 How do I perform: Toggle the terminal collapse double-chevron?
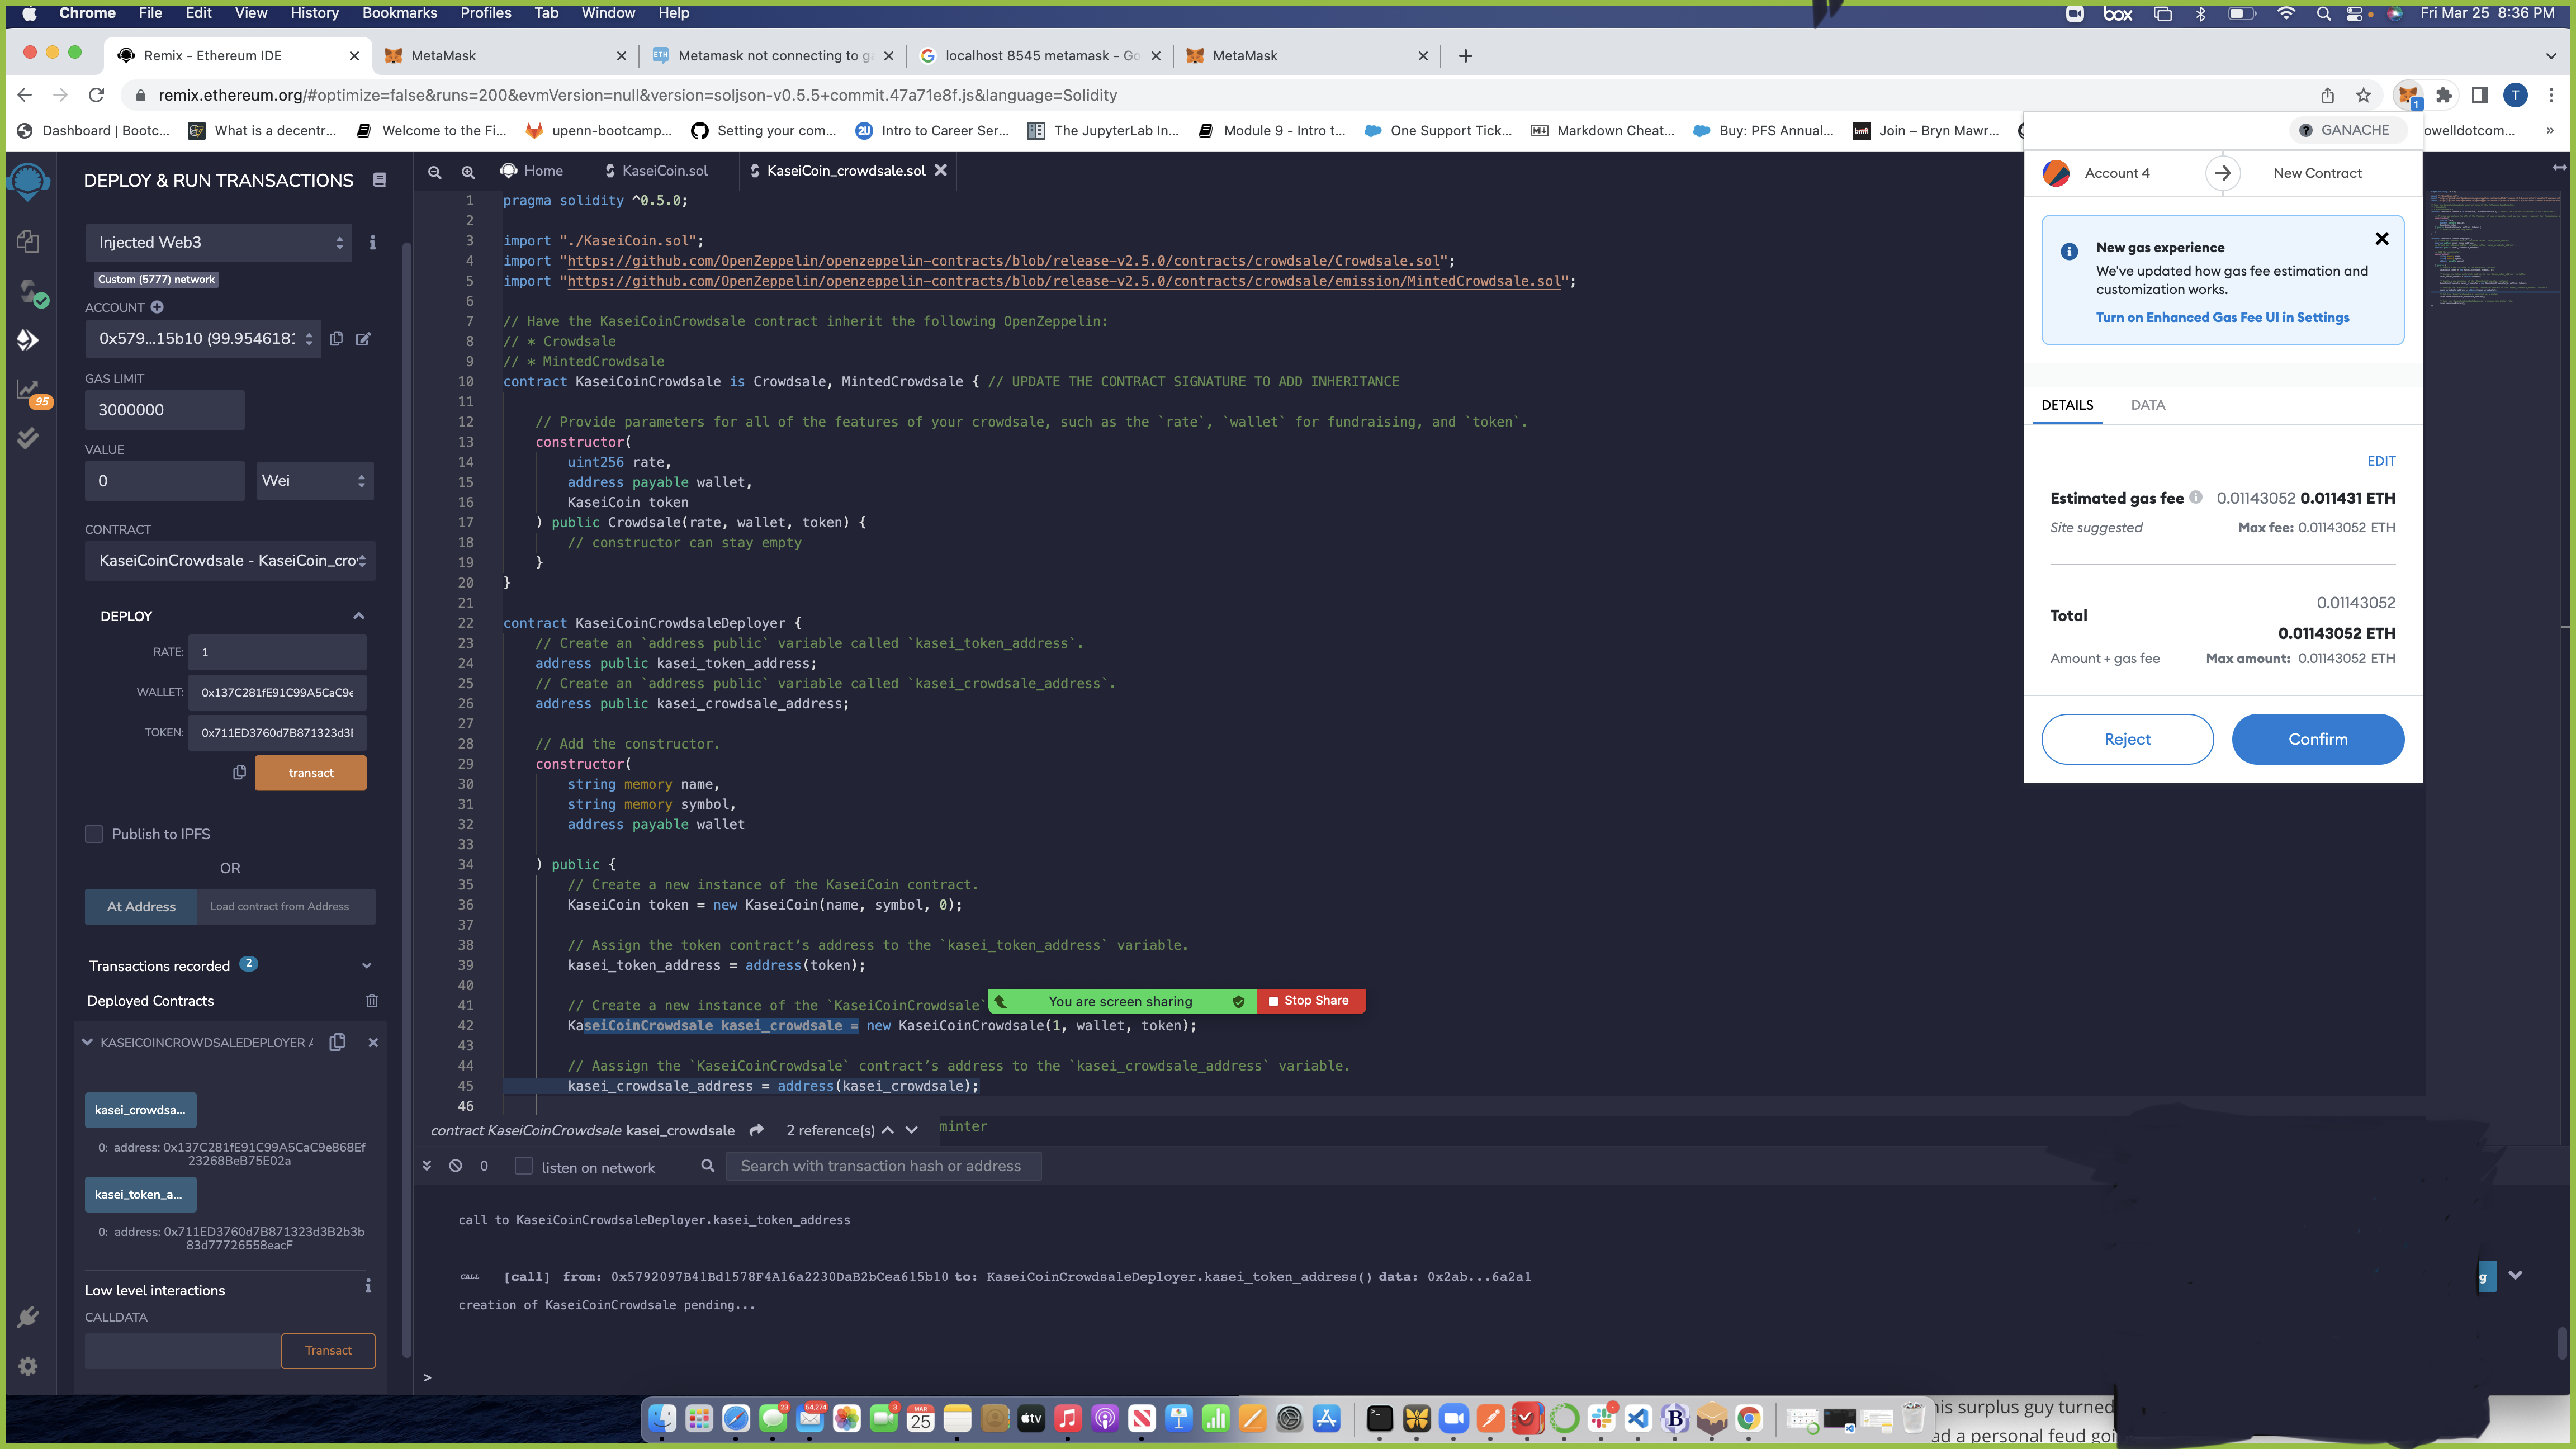coord(427,1166)
